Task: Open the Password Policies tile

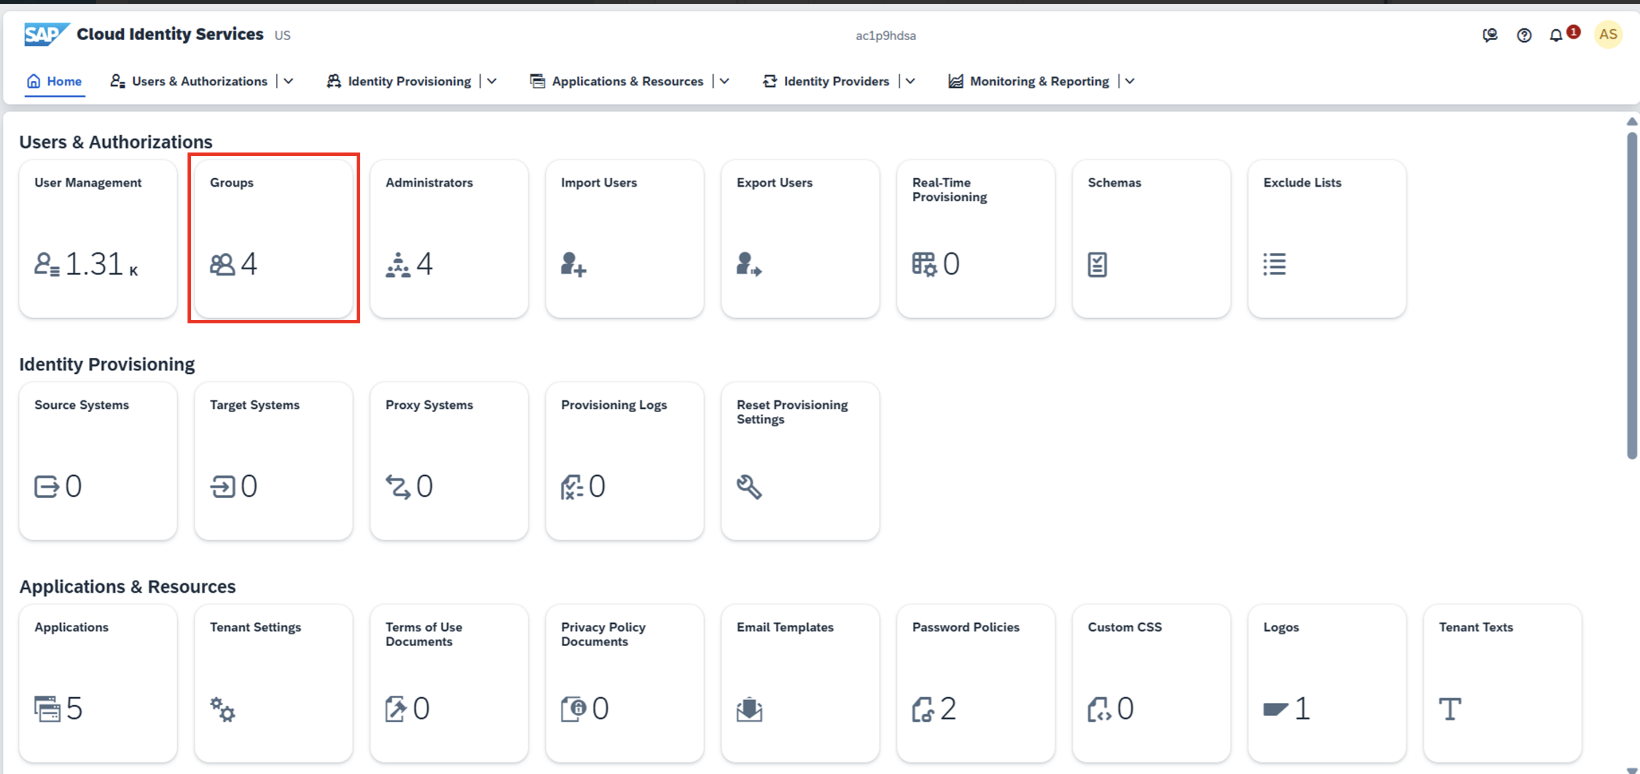Action: [975, 683]
